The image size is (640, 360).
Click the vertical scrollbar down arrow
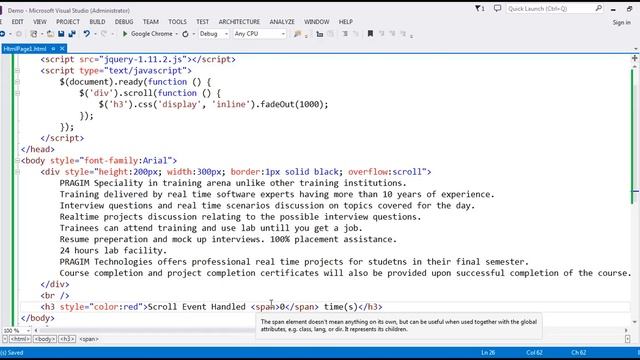635,322
